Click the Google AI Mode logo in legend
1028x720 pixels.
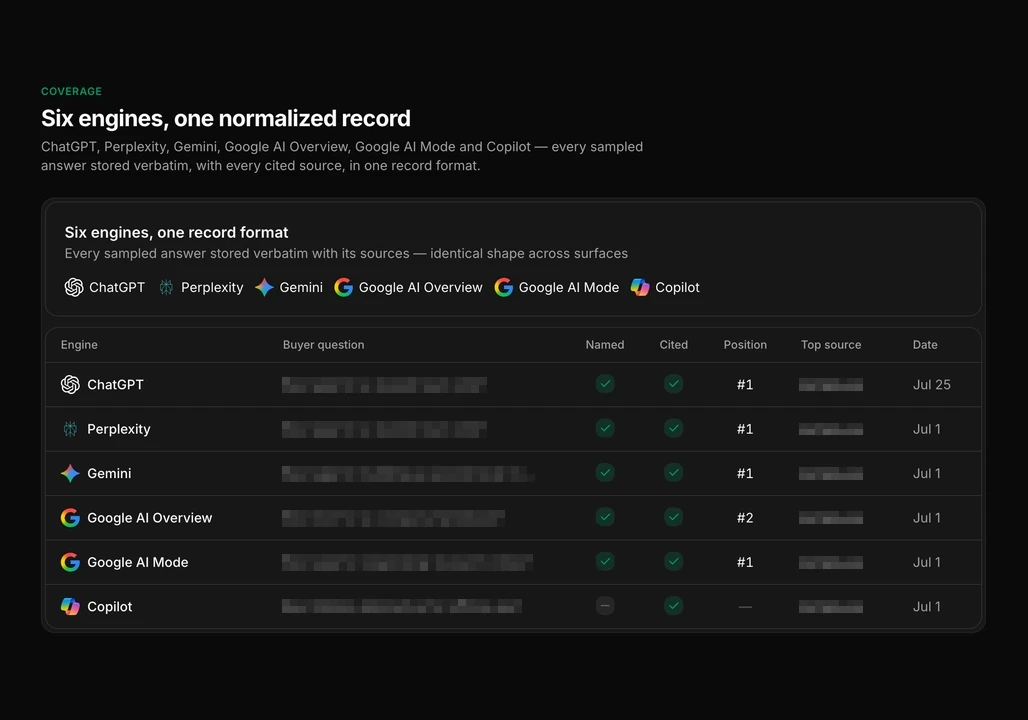tap(504, 287)
